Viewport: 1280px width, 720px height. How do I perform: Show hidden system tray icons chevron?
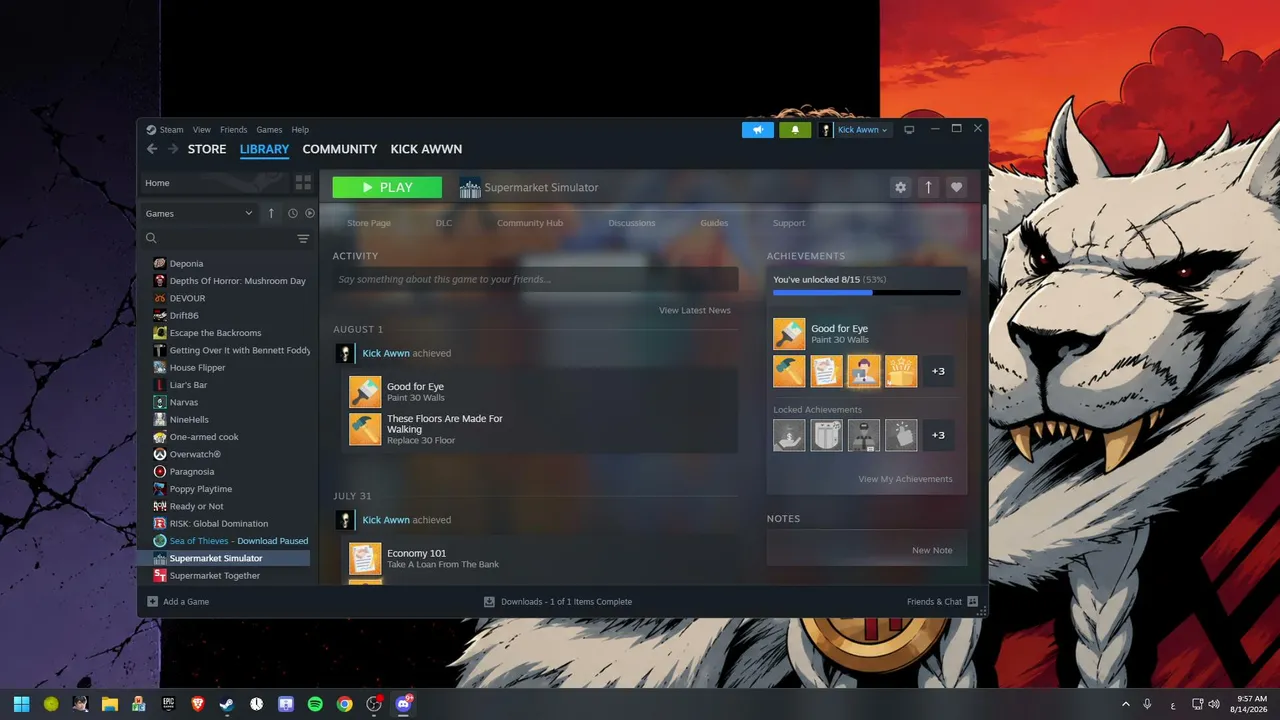1126,704
